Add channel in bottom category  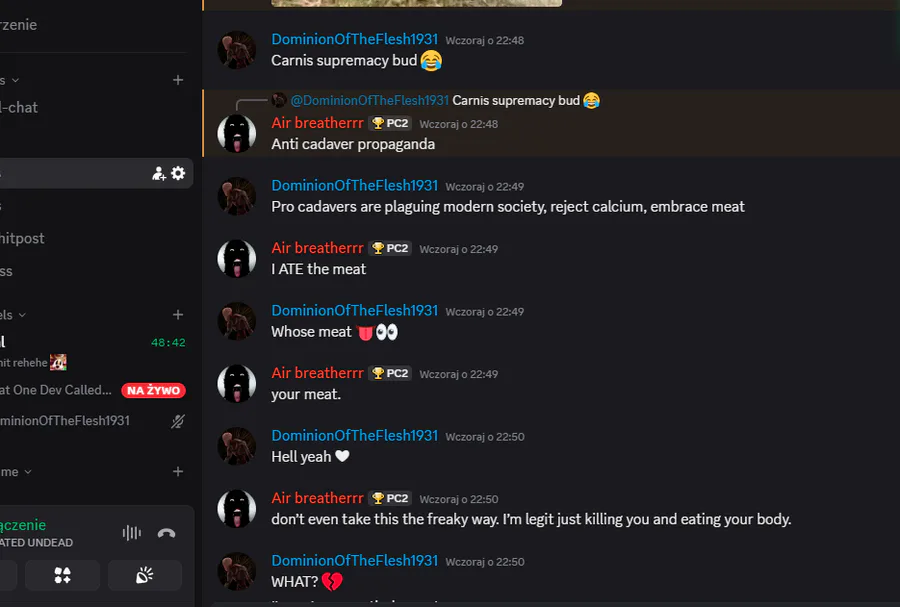(x=178, y=471)
